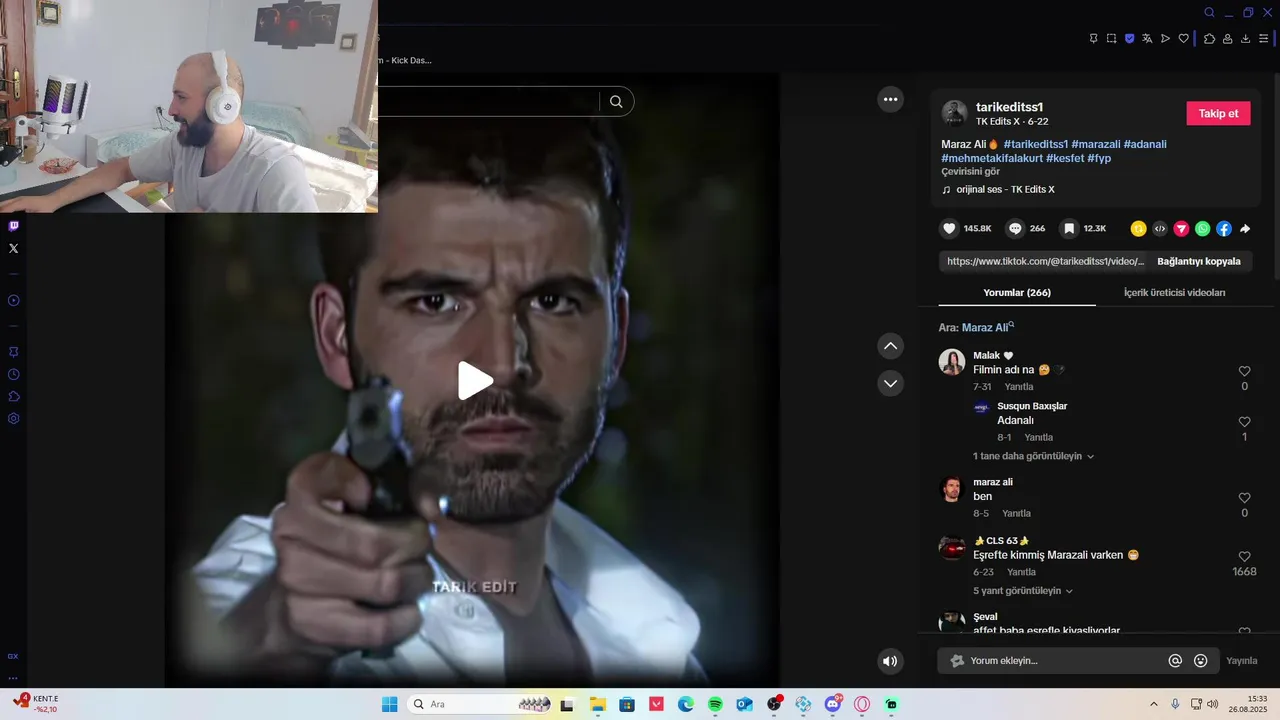
Task: Click the yellow repost icon
Action: tap(1138, 229)
